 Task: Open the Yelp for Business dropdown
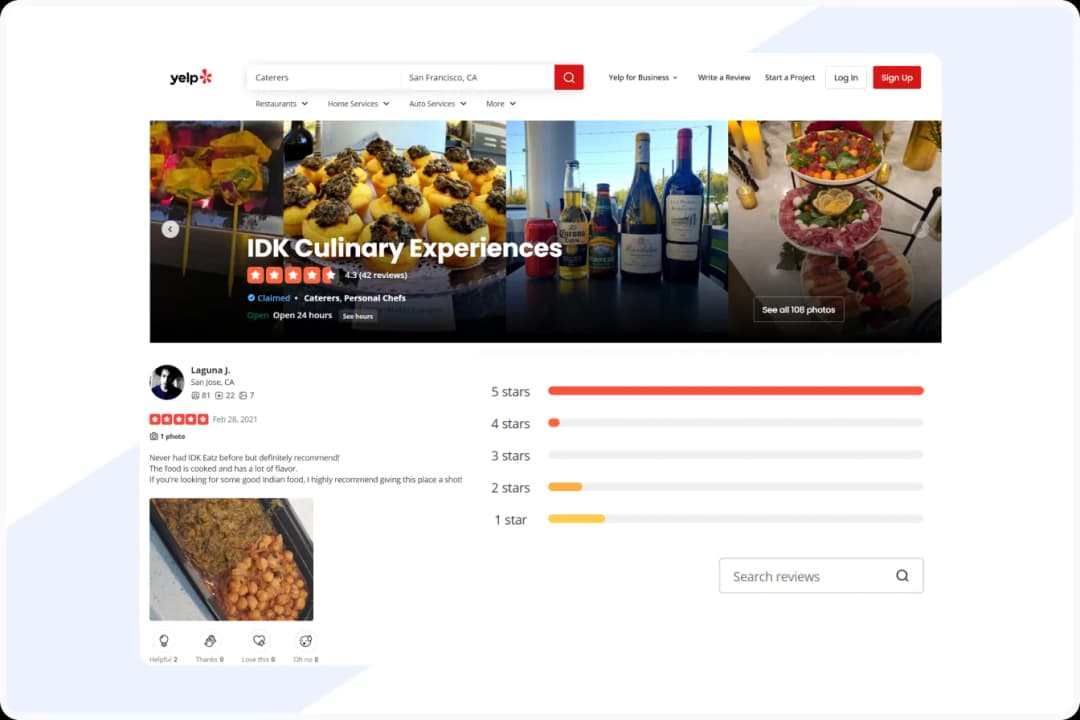pyautogui.click(x=643, y=77)
